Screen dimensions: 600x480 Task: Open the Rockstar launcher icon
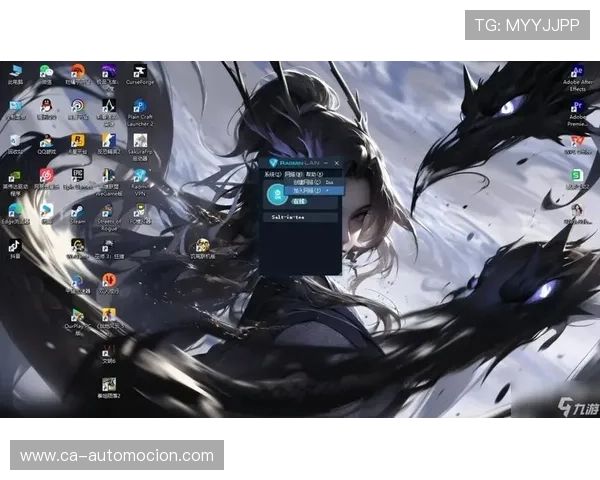[78, 144]
